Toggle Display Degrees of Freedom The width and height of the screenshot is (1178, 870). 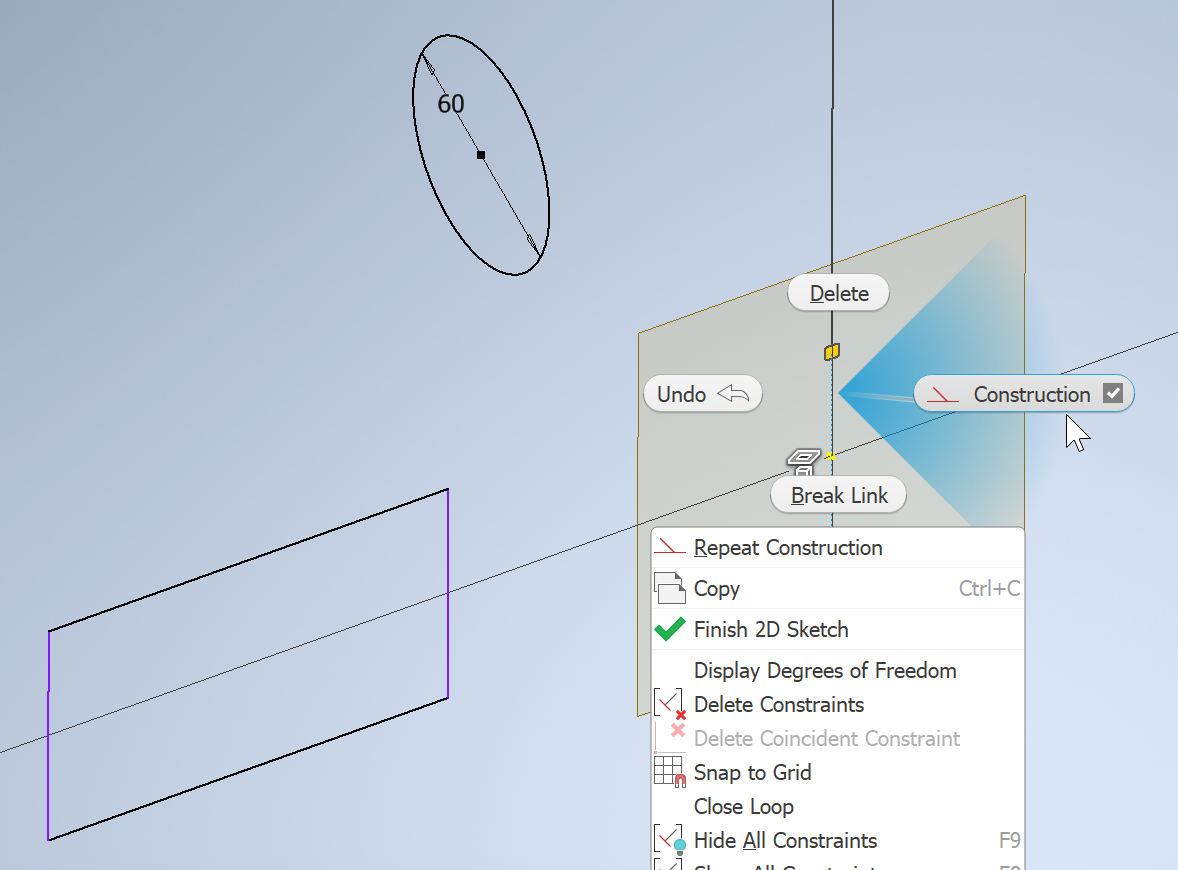825,670
